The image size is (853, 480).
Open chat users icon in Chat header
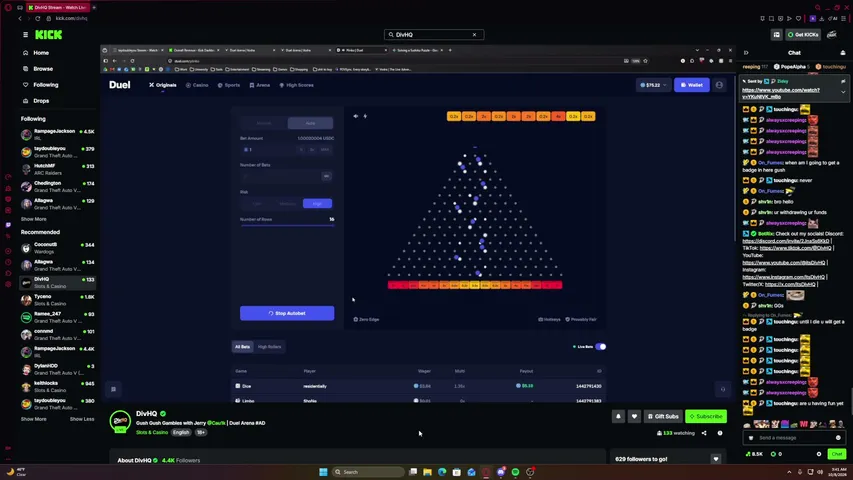tap(843, 53)
